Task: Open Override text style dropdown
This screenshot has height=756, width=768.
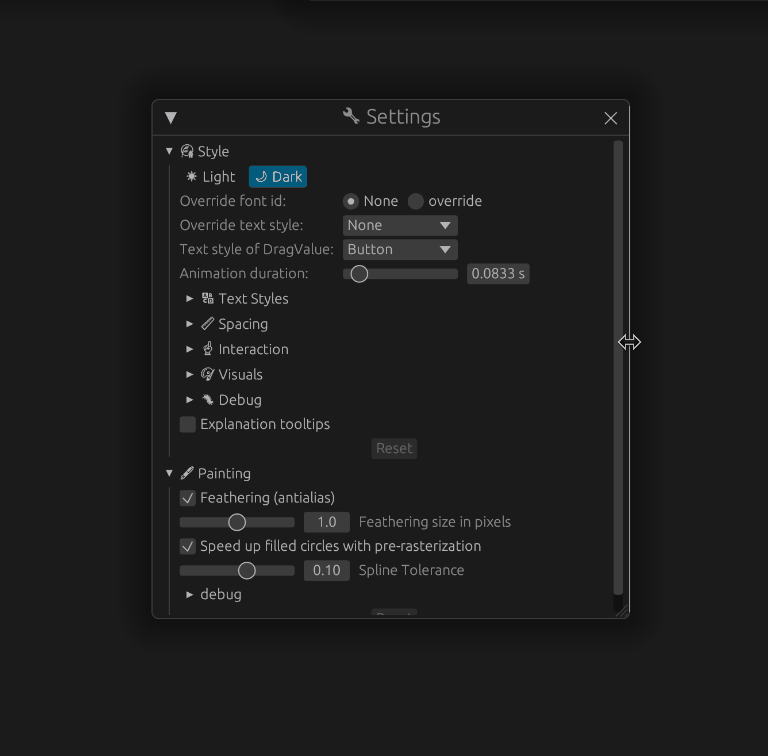Action: coord(400,225)
